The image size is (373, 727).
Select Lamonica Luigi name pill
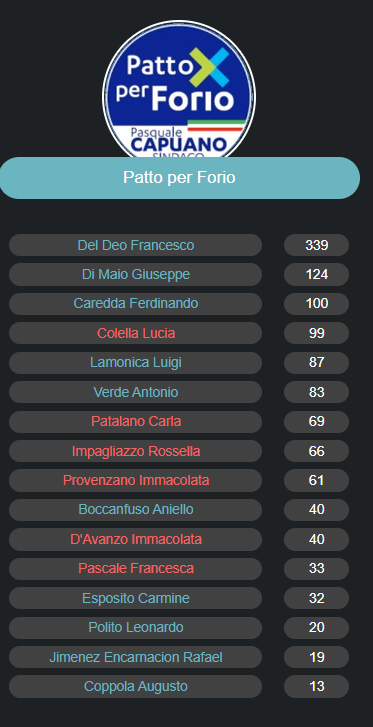click(135, 363)
